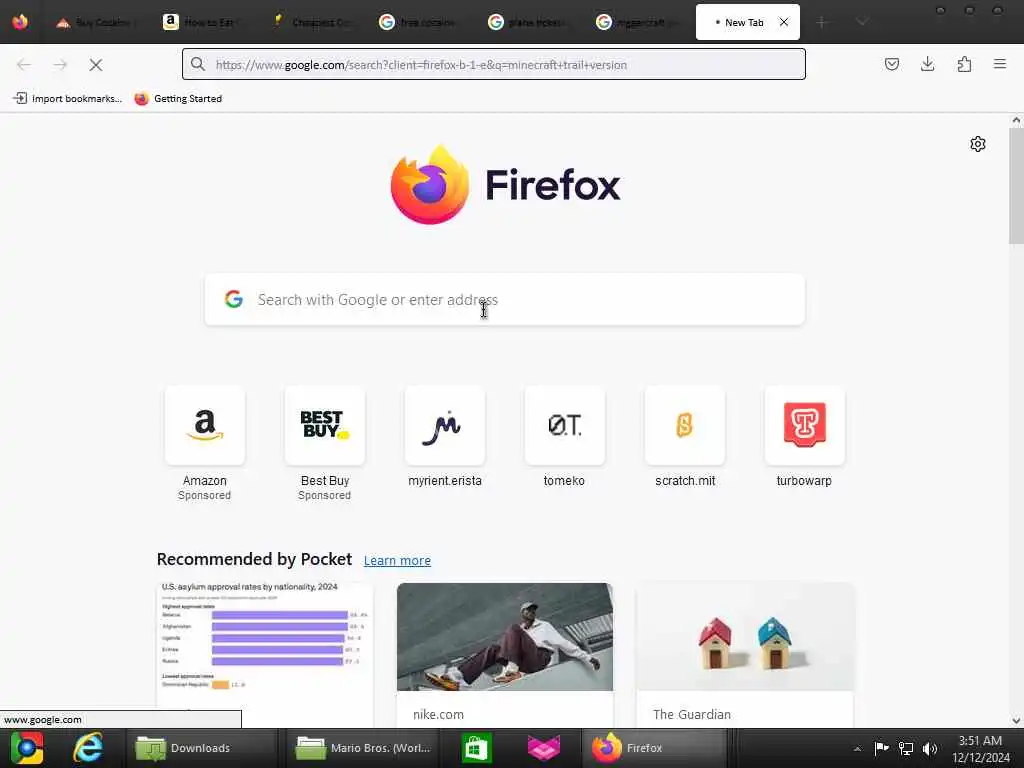This screenshot has width=1024, height=768.
Task: Open the pink envelope taskbar app
Action: 543,748
